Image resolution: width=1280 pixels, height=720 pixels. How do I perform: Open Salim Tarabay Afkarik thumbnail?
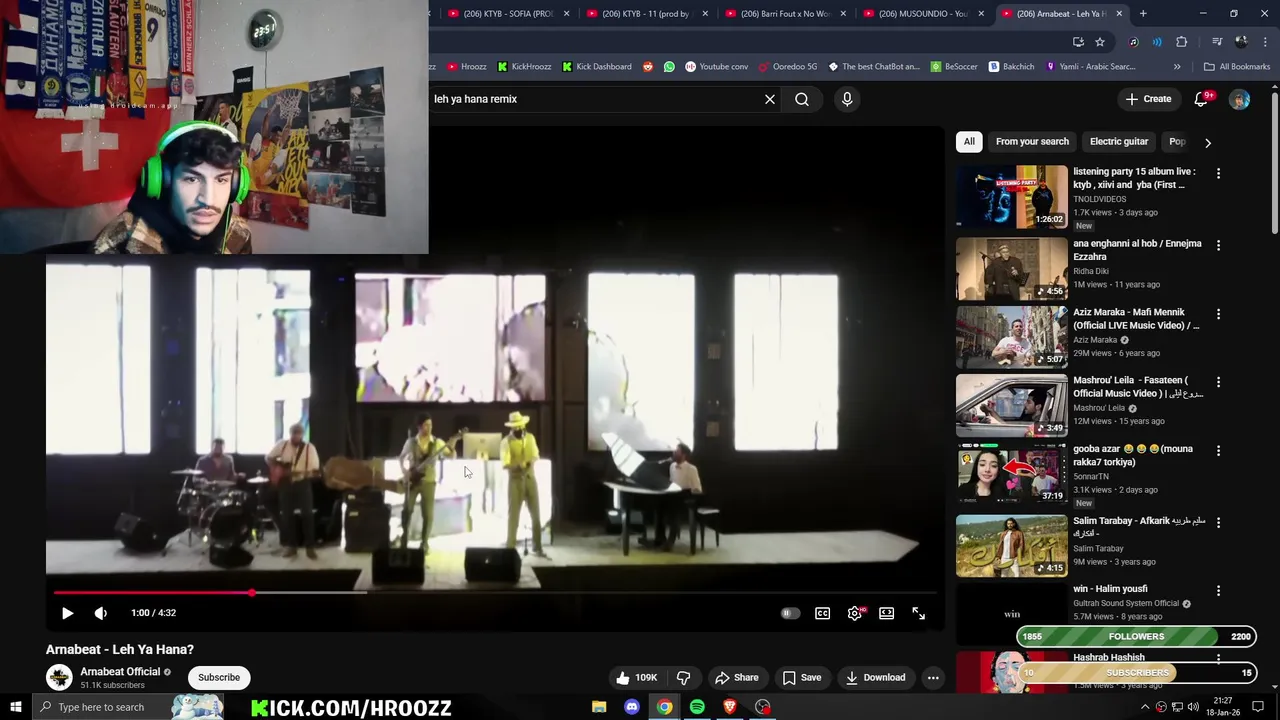[1012, 546]
